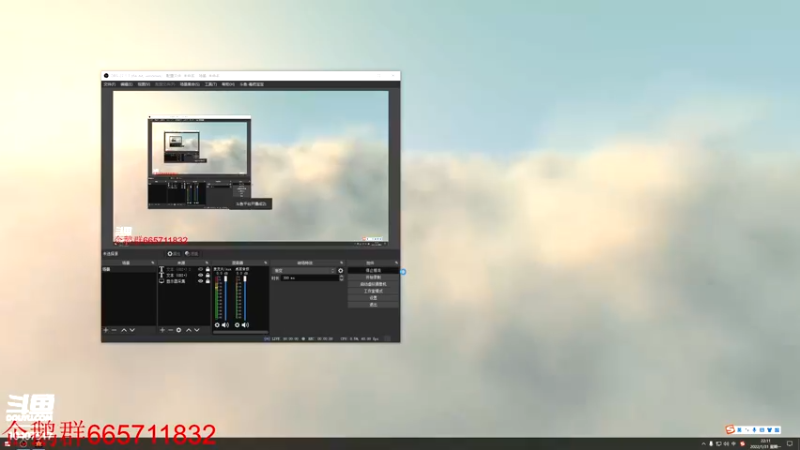The width and height of the screenshot is (800, 450).
Task: Mute second audio channel speaker icon
Action: point(245,325)
